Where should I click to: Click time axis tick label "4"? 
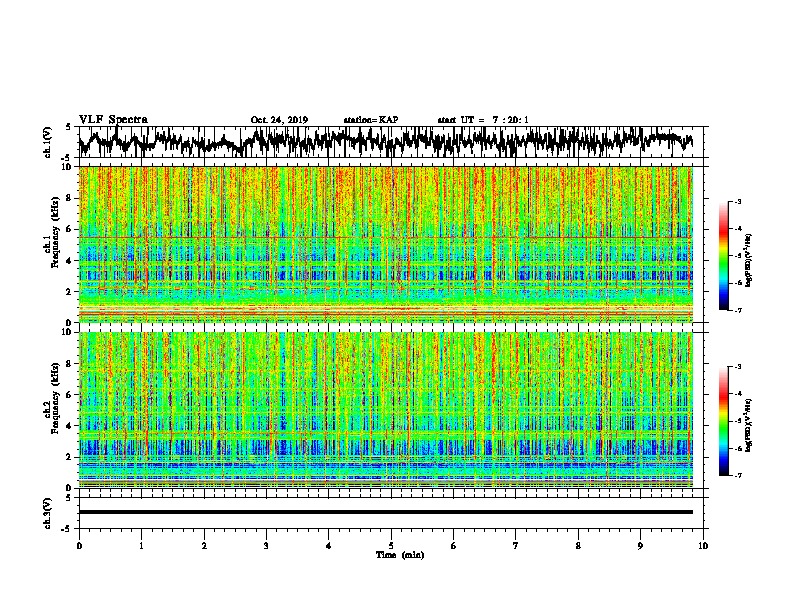[x=329, y=546]
